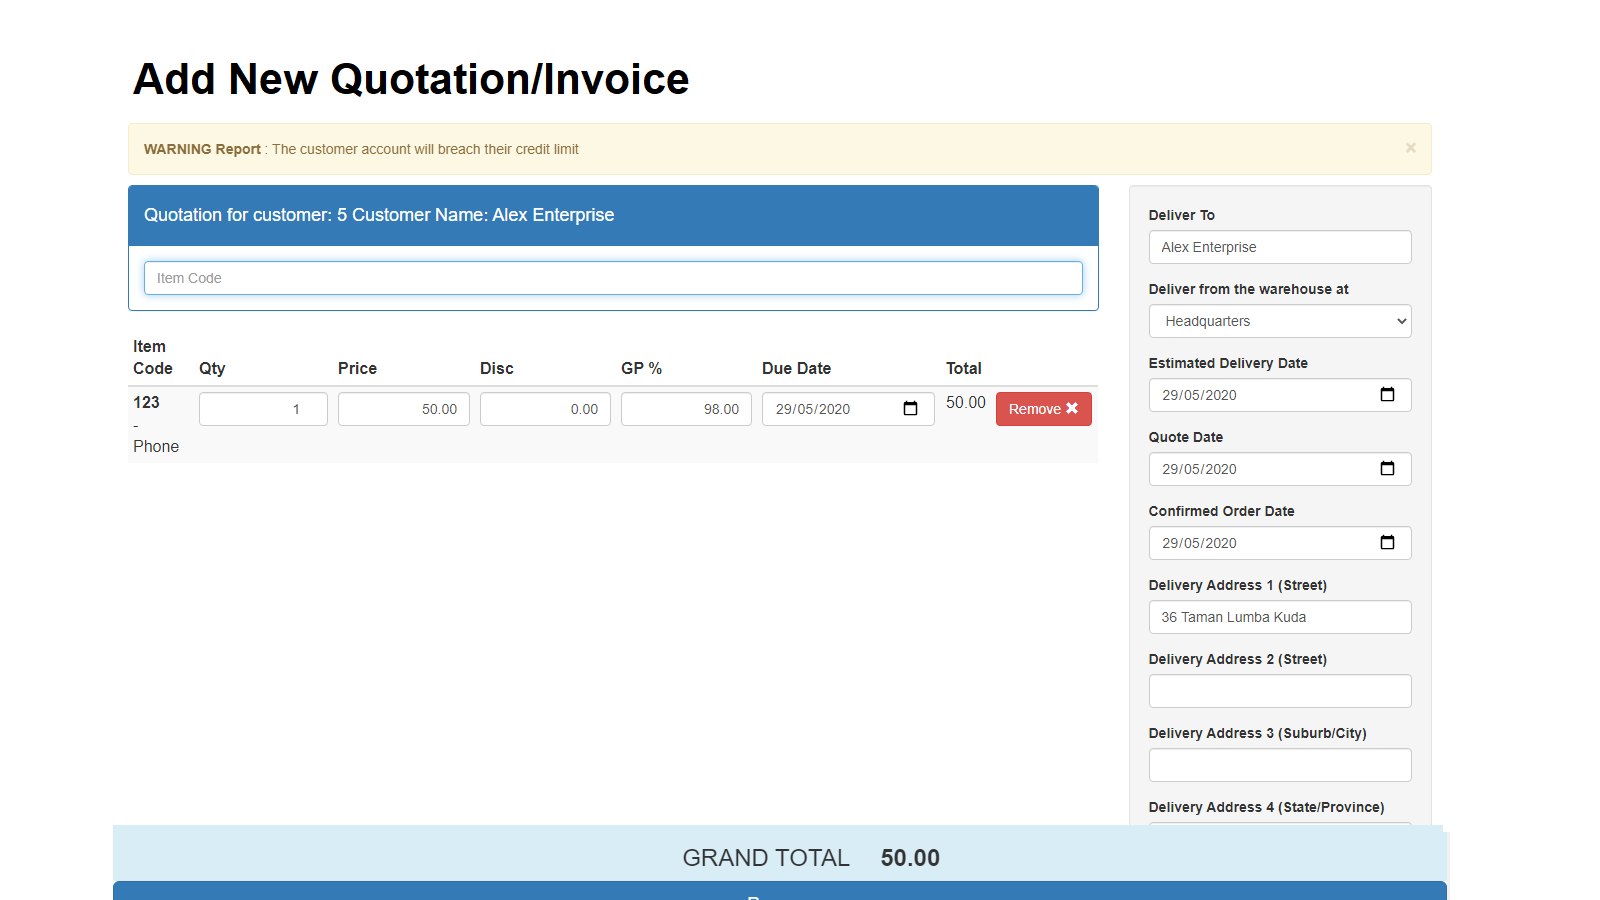The height and width of the screenshot is (900, 1600).
Task: Click Delivery Address 1 street field
Action: click(1279, 617)
